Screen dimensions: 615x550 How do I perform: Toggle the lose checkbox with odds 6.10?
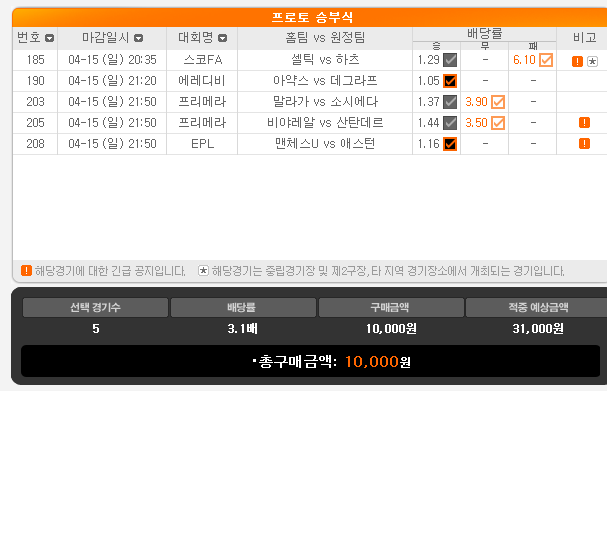coord(546,60)
